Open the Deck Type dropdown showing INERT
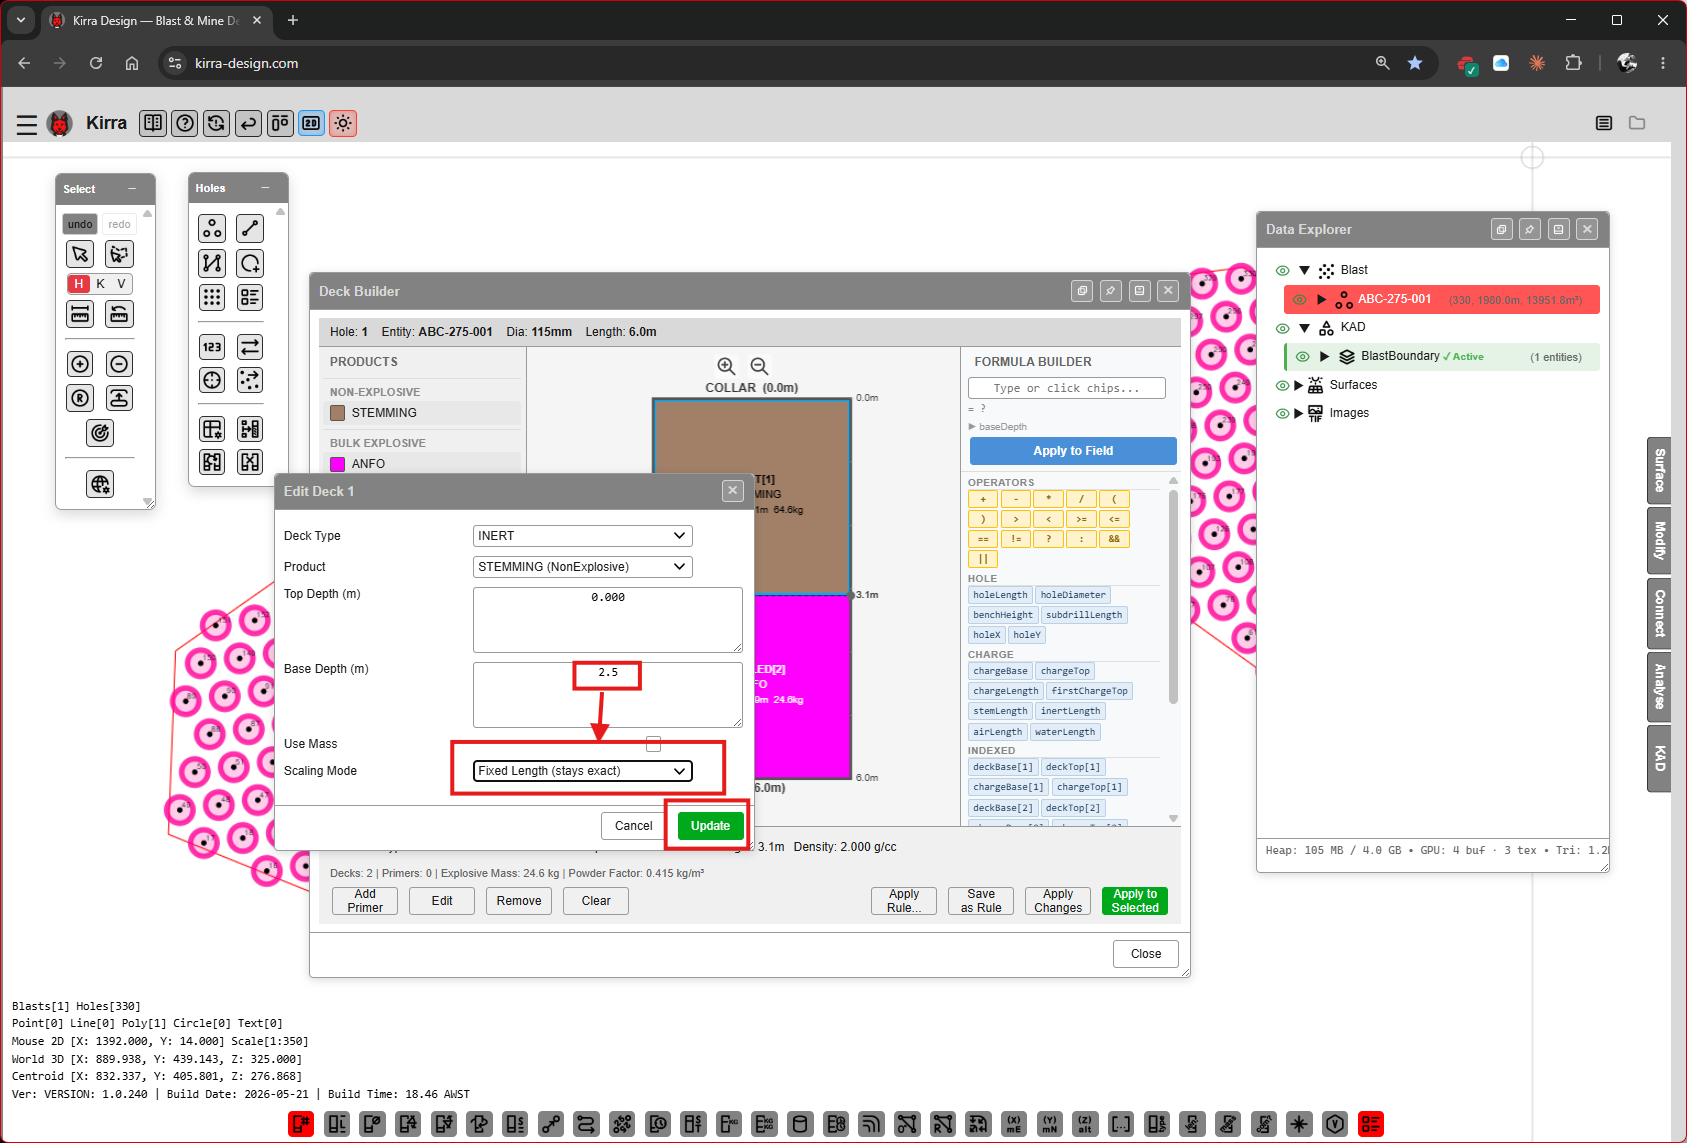 (582, 536)
